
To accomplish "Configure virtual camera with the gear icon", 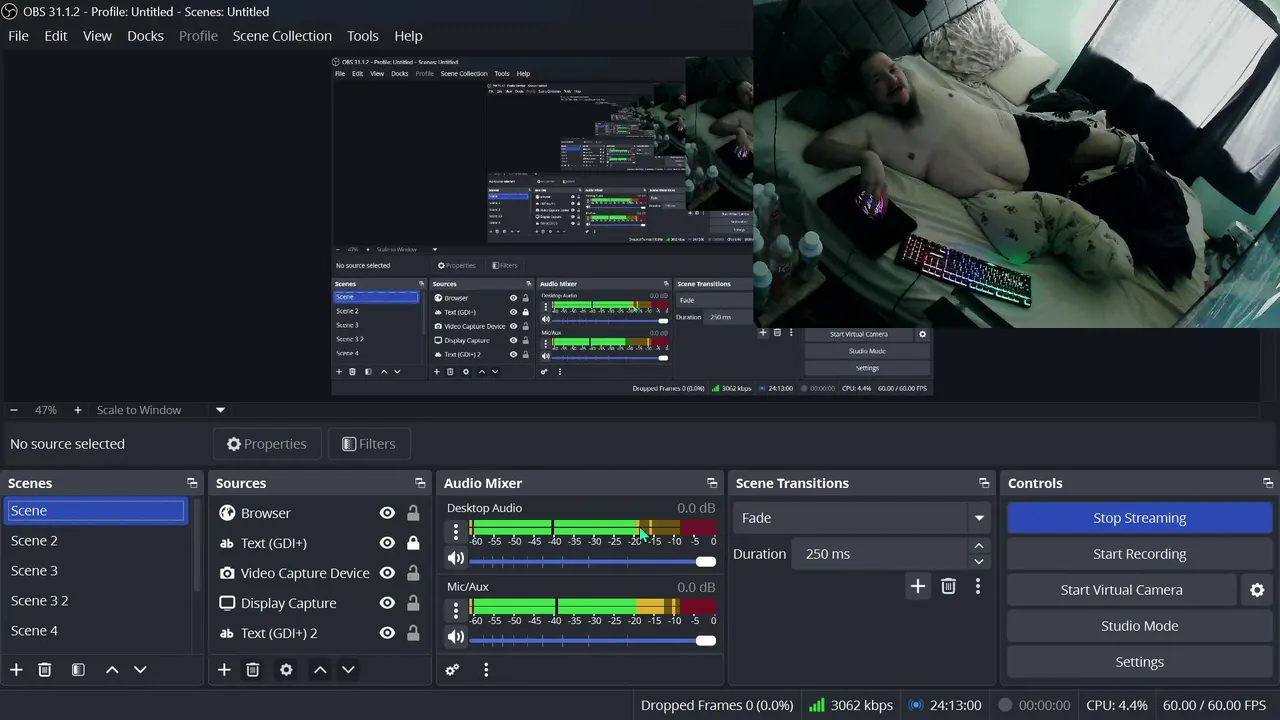I will point(1257,590).
